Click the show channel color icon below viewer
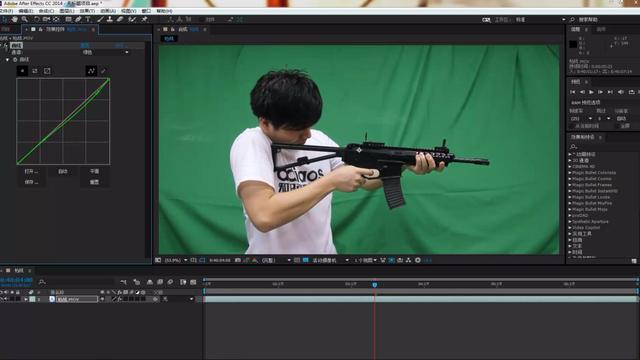Image resolution: width=640 pixels, height=360 pixels. pos(255,260)
